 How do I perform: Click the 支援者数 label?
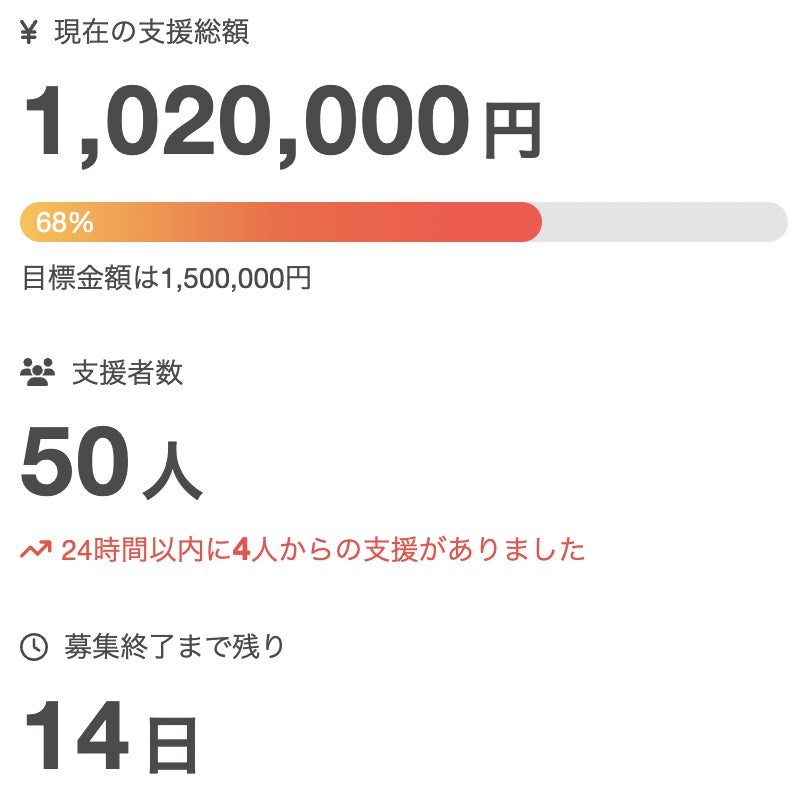pos(127,374)
